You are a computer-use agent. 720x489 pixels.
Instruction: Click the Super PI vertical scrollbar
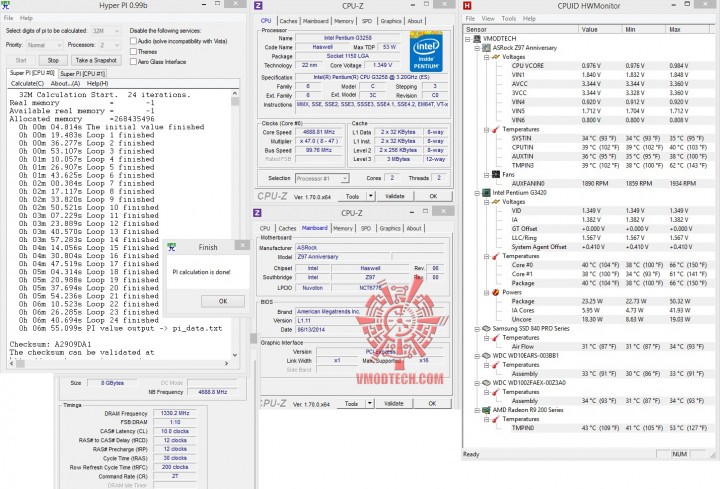click(x=235, y=225)
